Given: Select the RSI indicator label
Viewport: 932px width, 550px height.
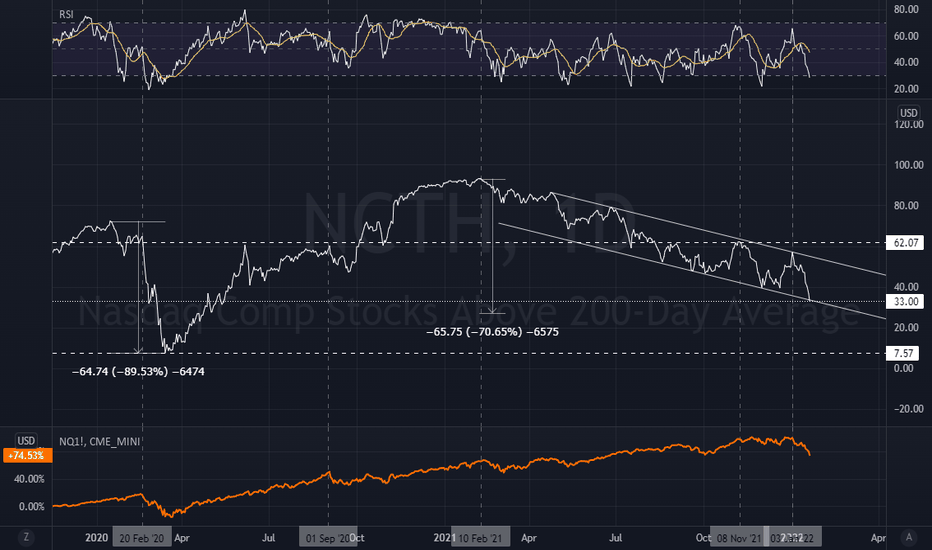Looking at the screenshot, I should click(67, 14).
